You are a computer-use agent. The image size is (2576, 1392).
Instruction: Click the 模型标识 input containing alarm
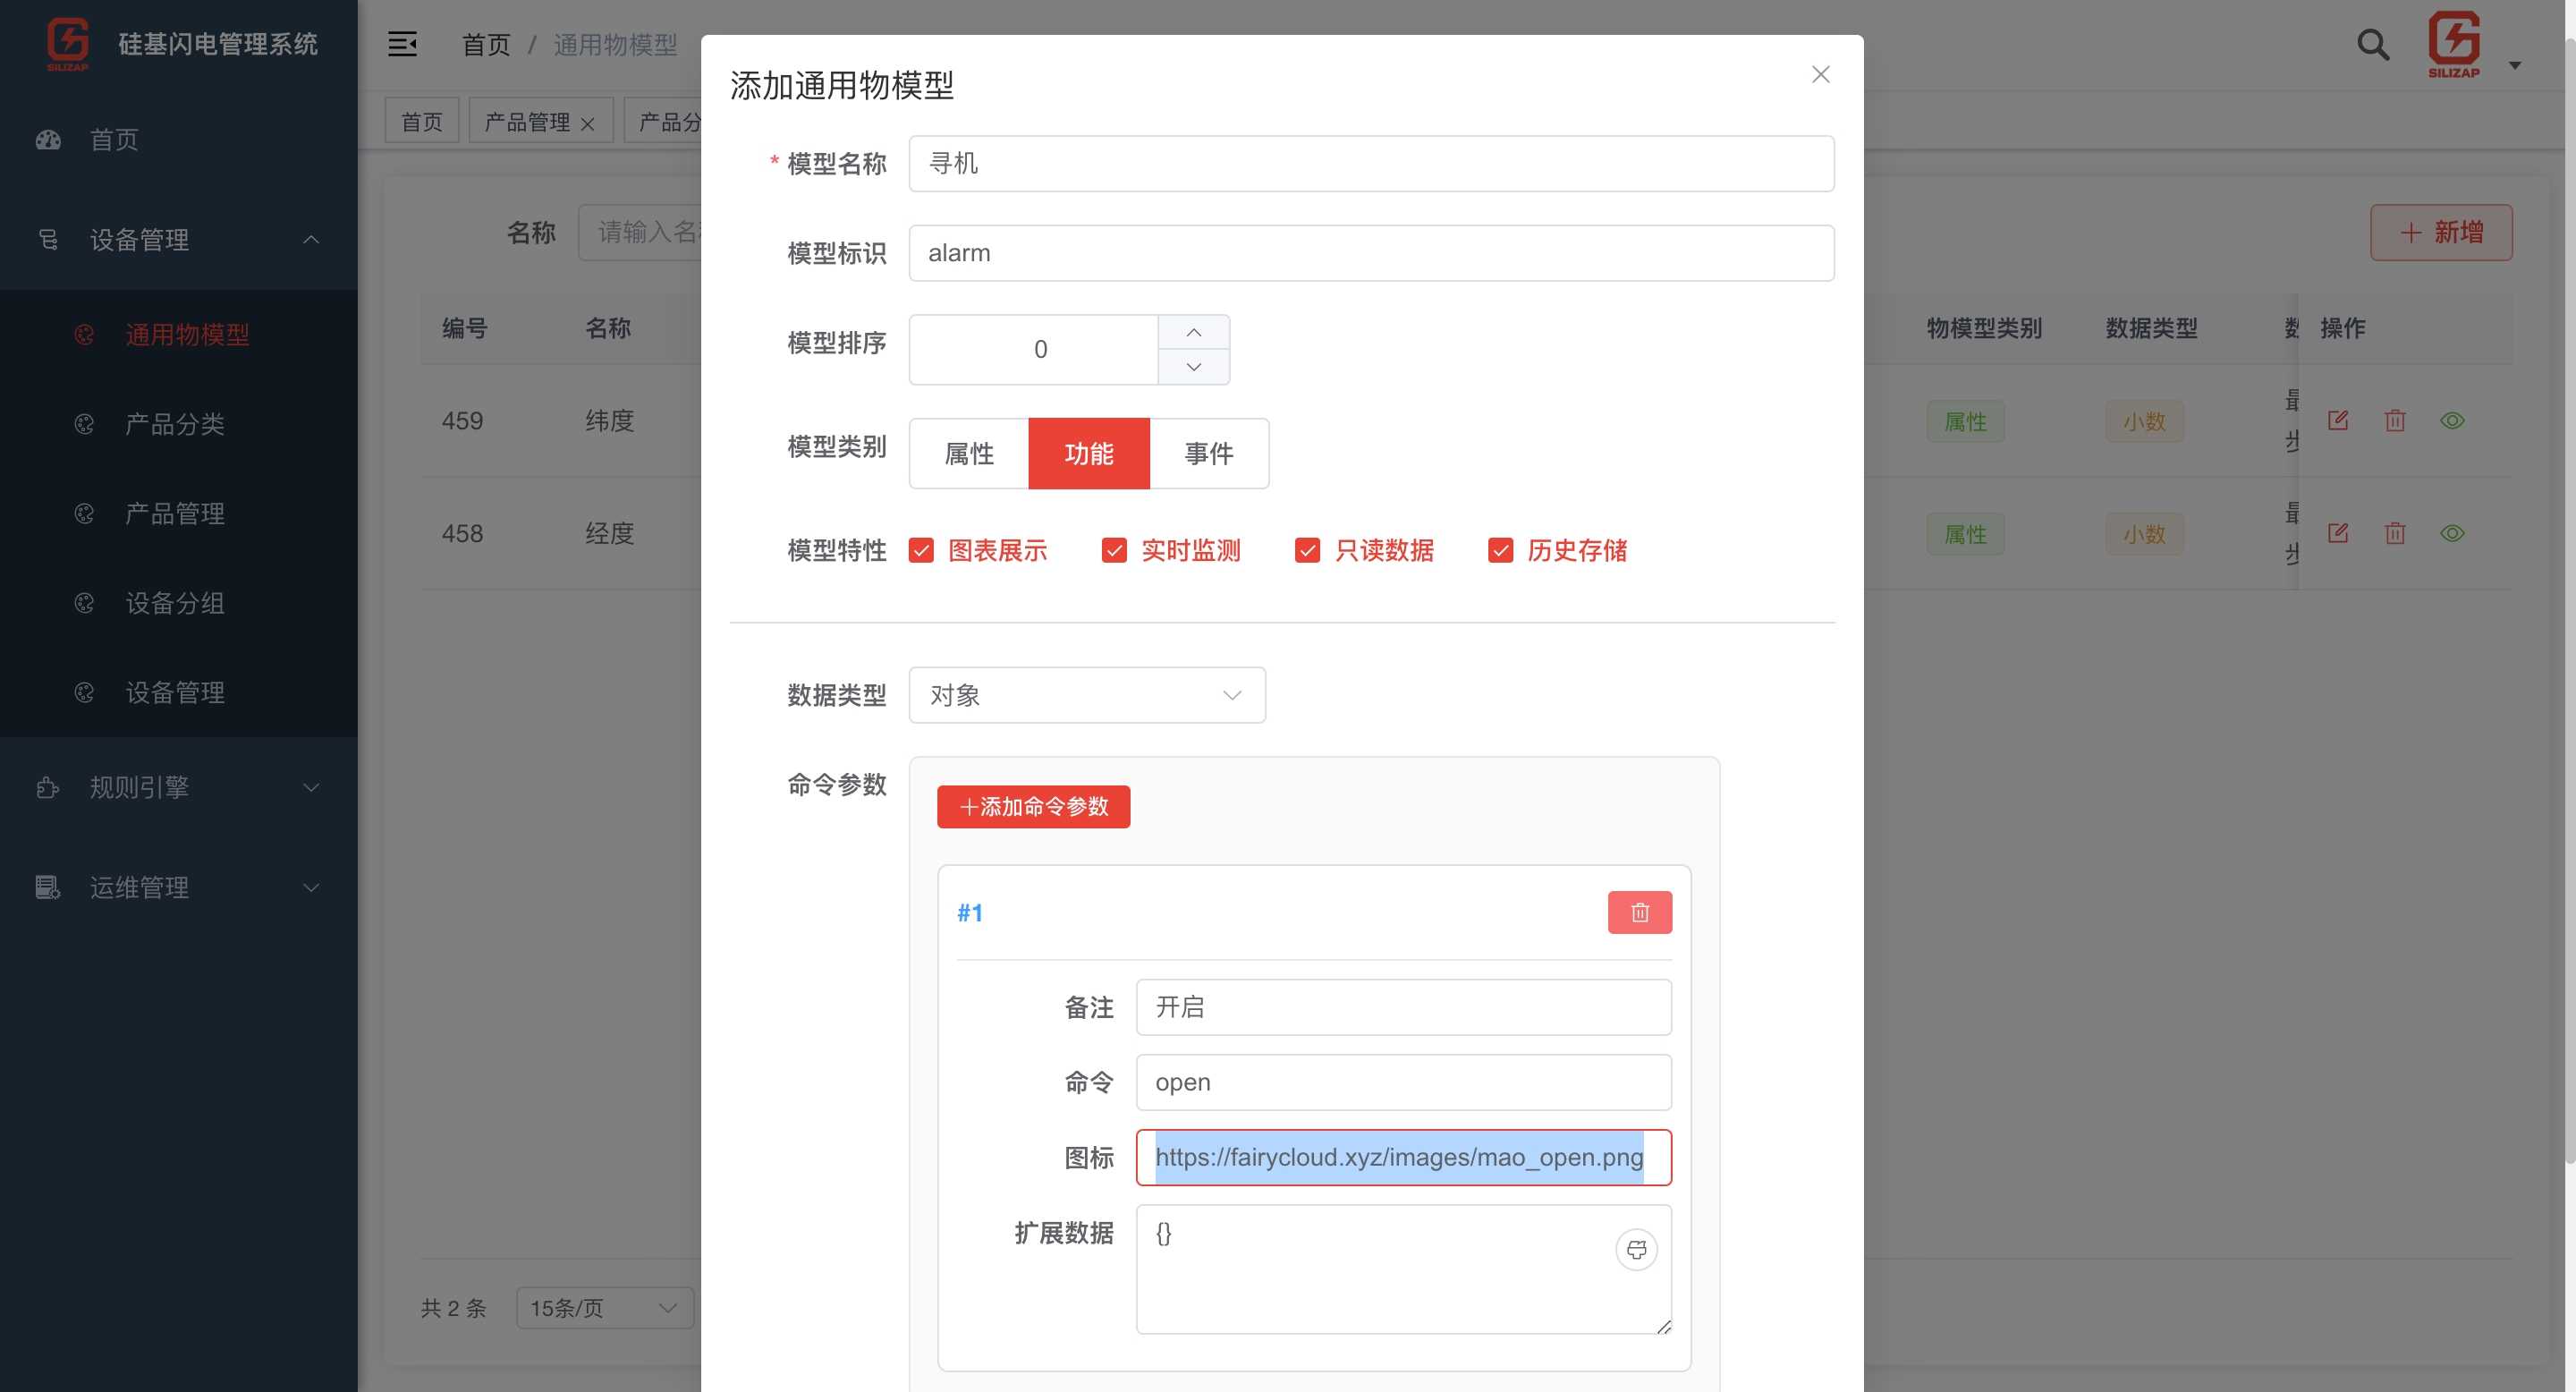[1370, 253]
